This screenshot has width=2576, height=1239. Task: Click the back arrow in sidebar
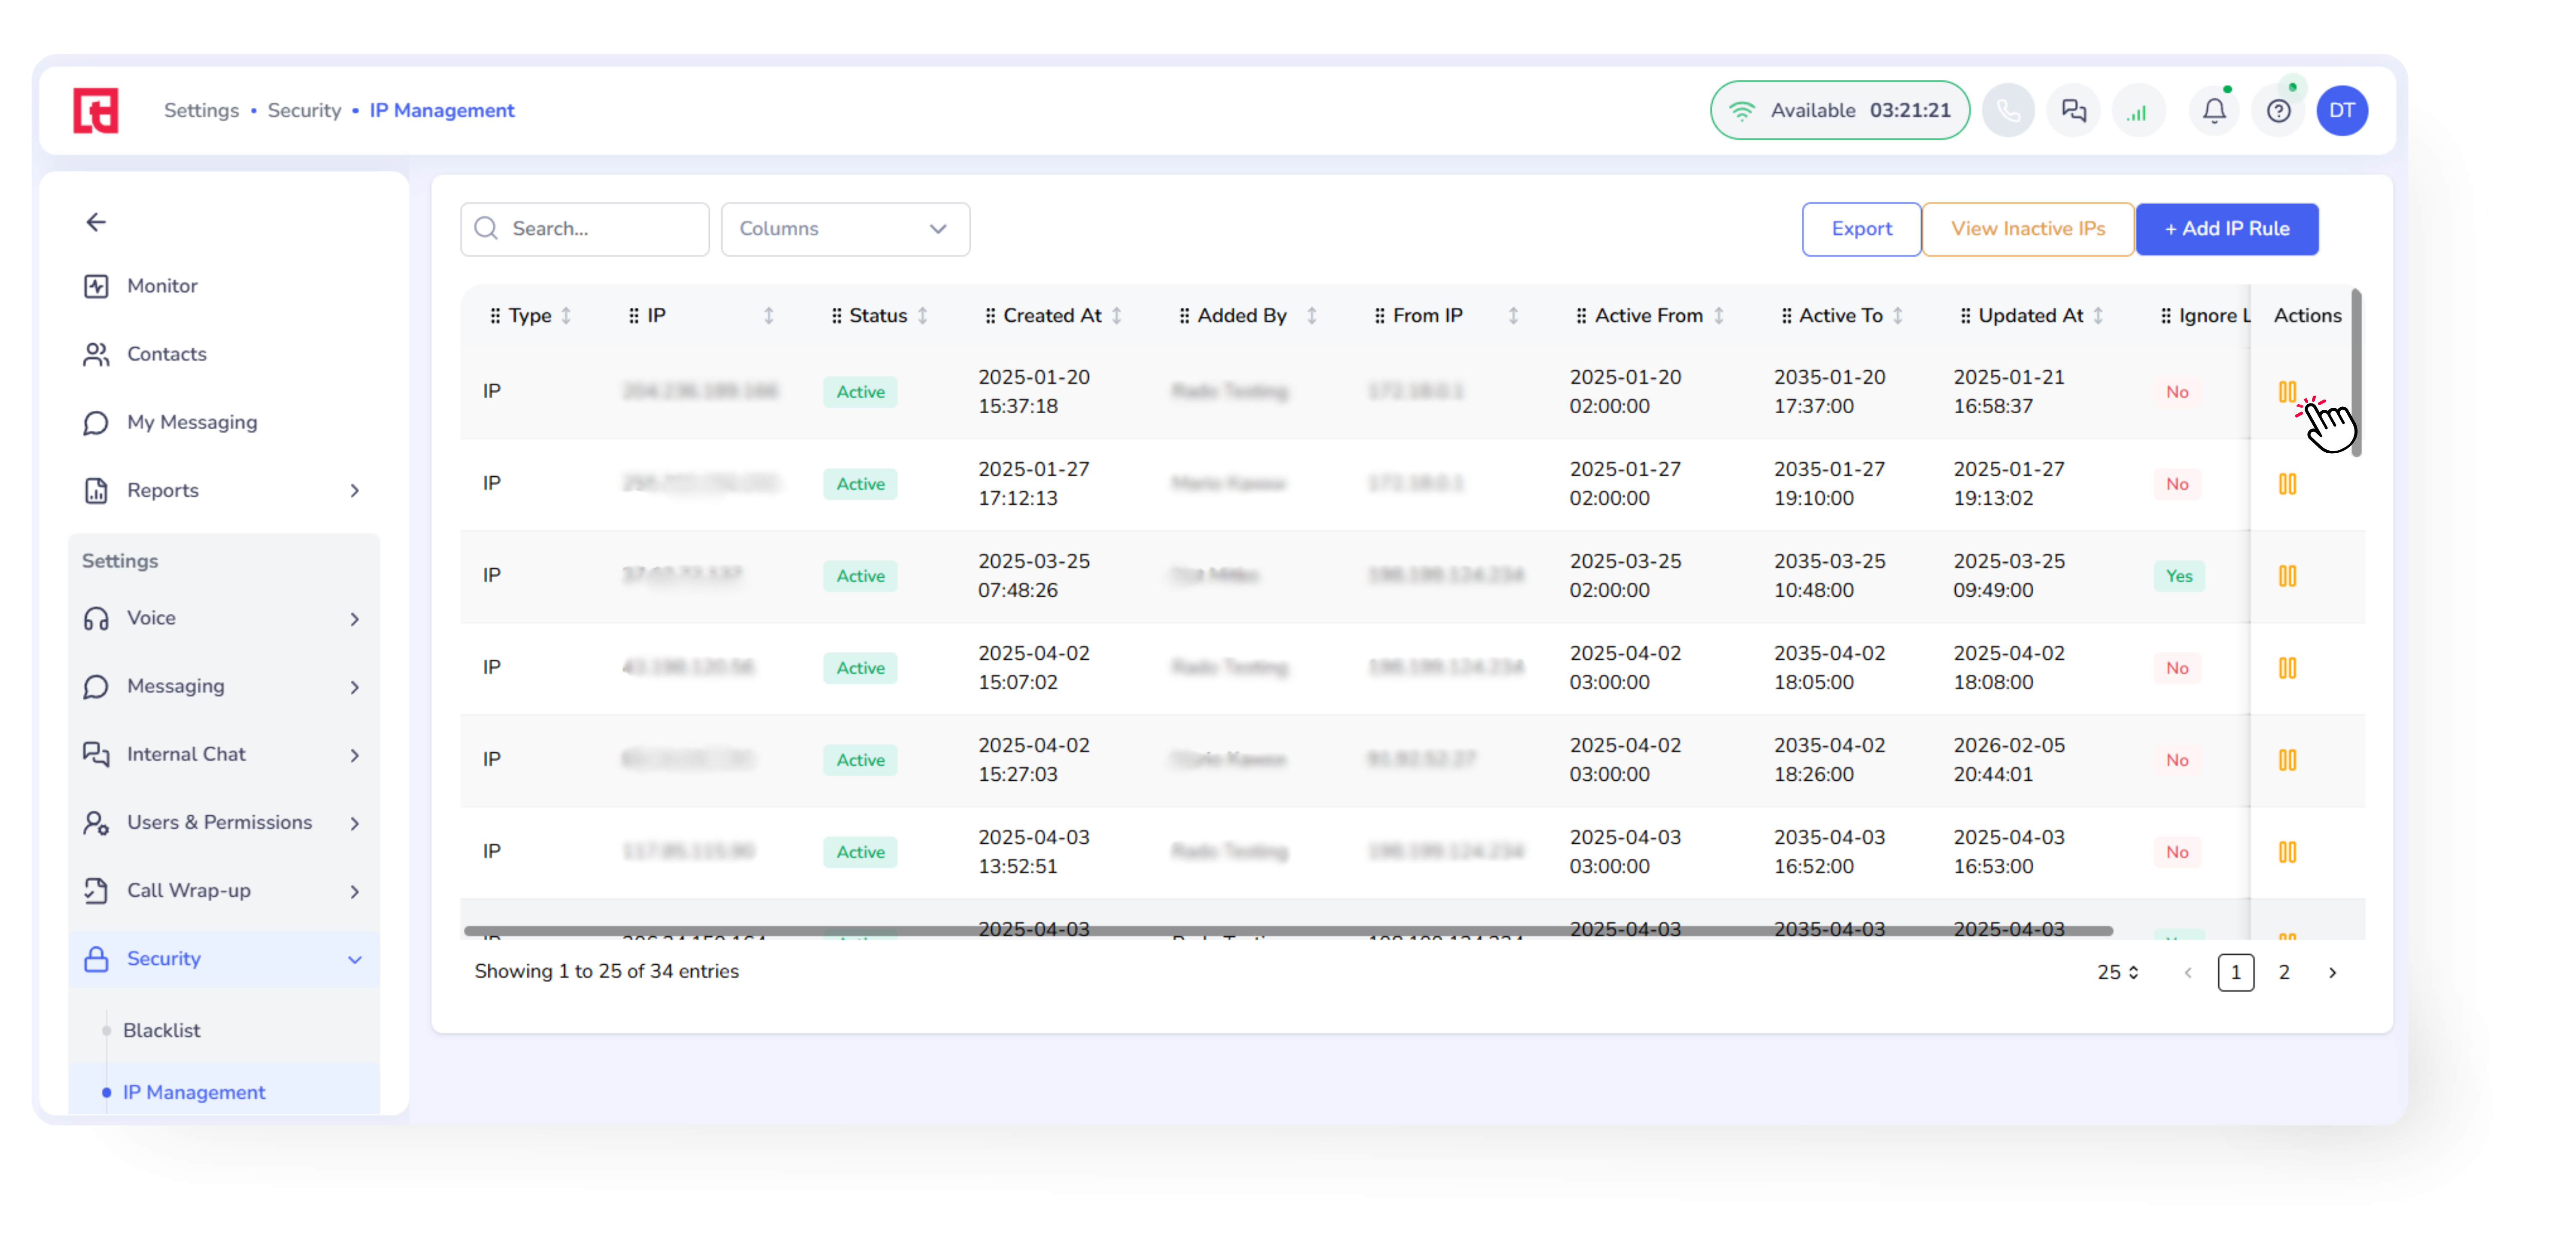coord(96,222)
